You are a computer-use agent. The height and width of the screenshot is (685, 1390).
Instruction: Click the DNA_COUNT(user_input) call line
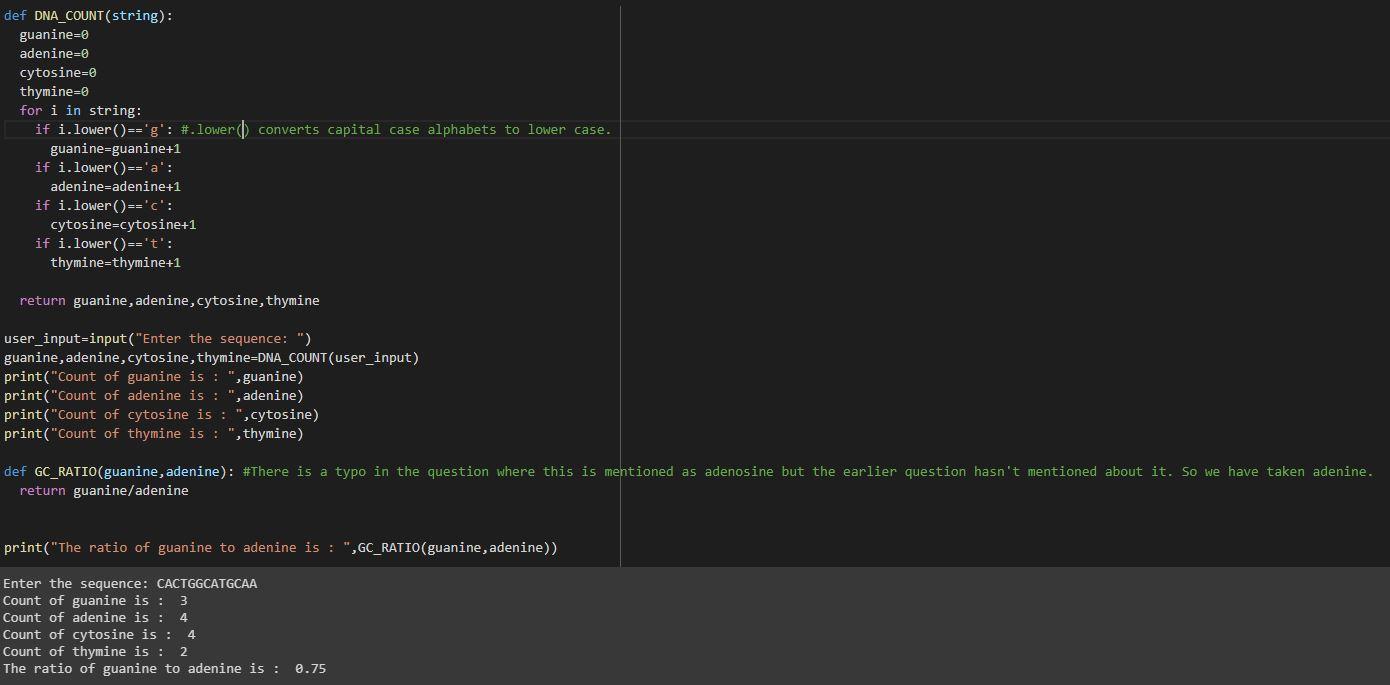pos(211,358)
